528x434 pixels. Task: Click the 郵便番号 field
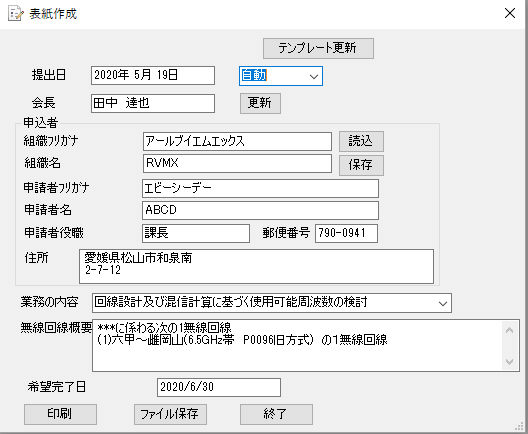coord(346,233)
